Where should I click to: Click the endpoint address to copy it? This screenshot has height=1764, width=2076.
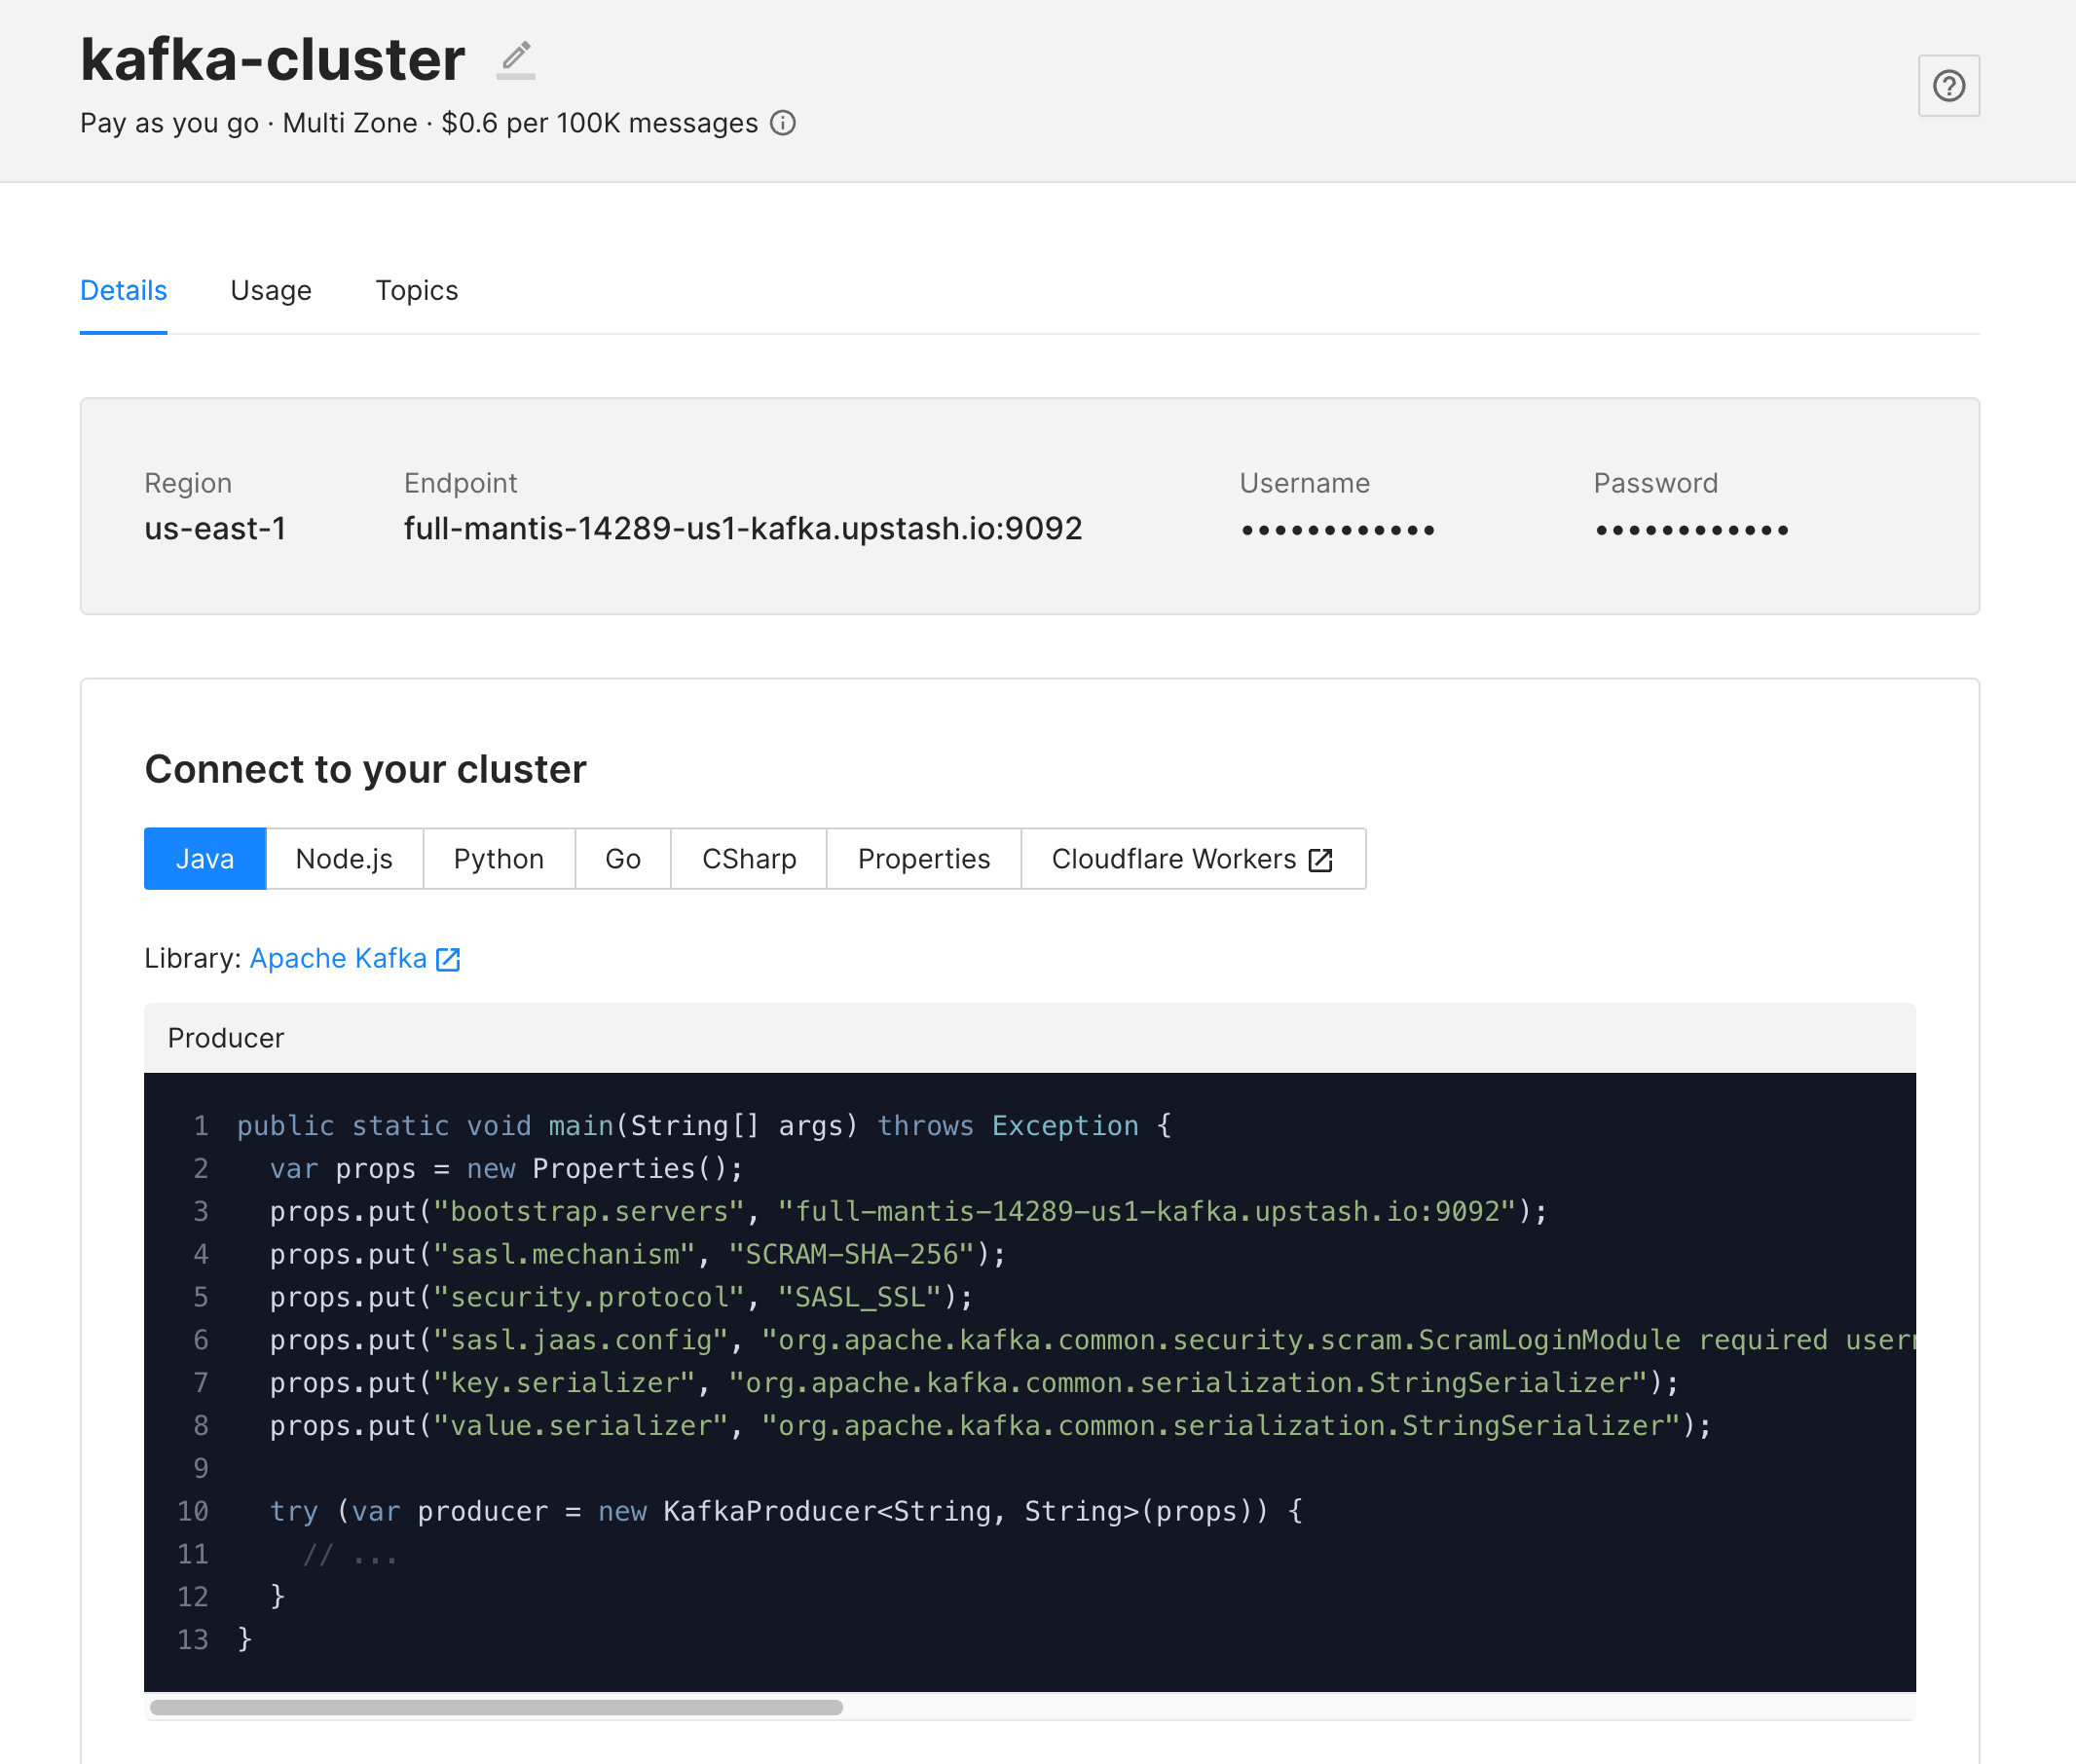(x=742, y=528)
